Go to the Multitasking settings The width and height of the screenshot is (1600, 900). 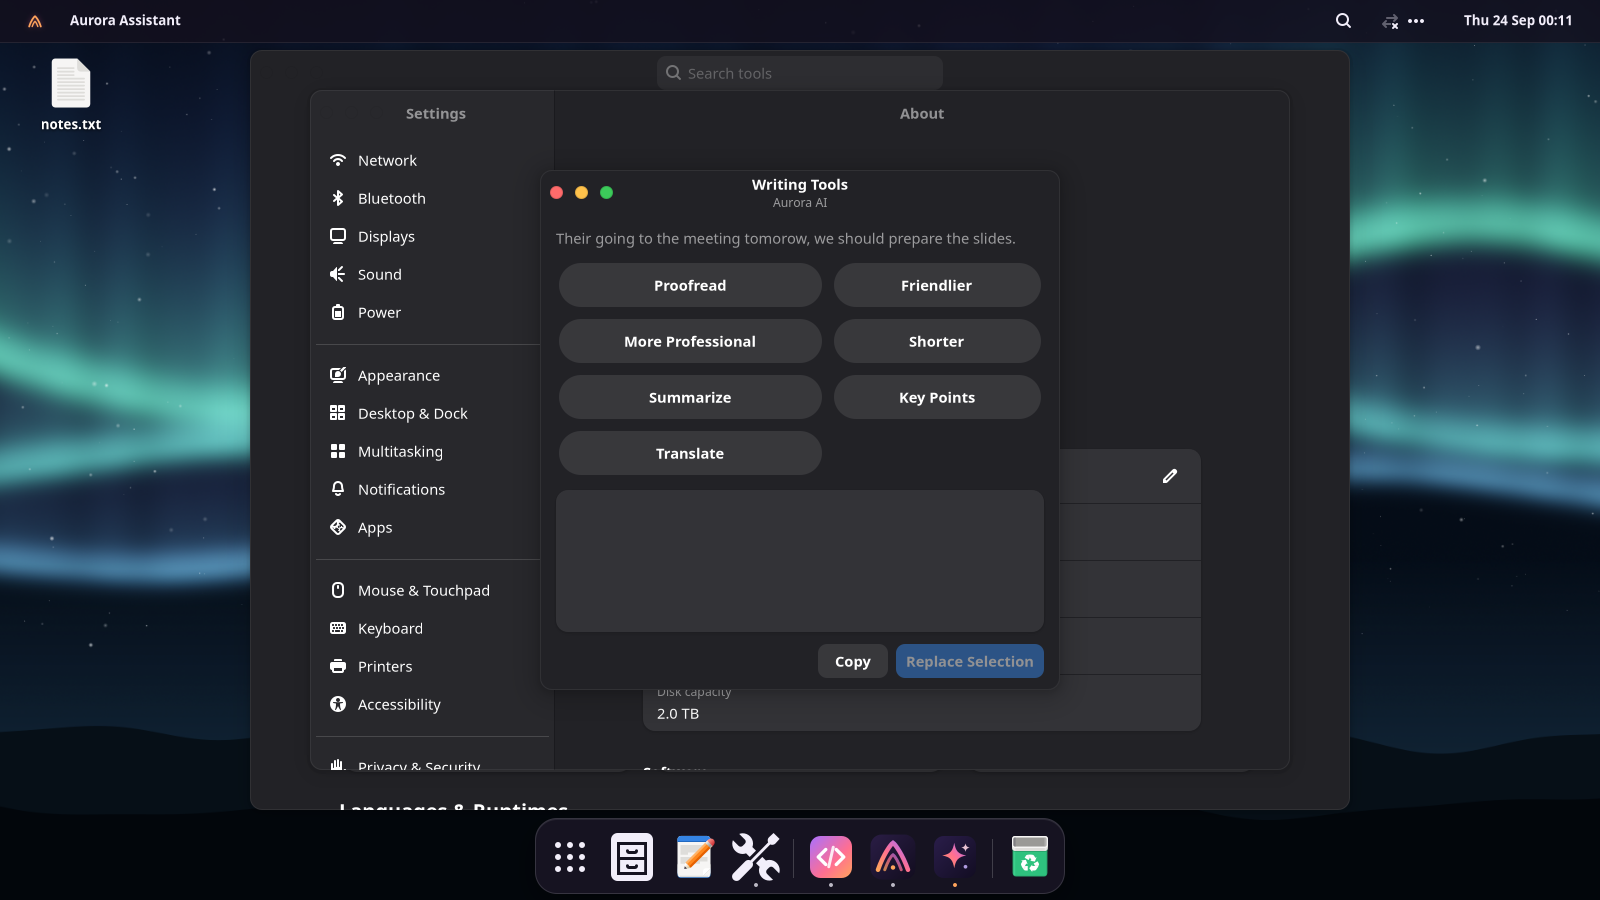430,451
